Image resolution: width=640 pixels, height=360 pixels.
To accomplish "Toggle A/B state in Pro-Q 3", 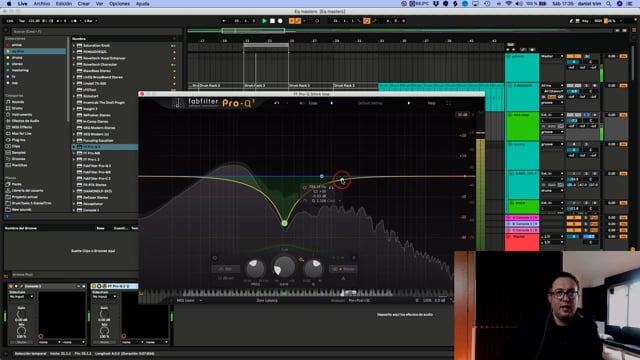I will tap(302, 103).
